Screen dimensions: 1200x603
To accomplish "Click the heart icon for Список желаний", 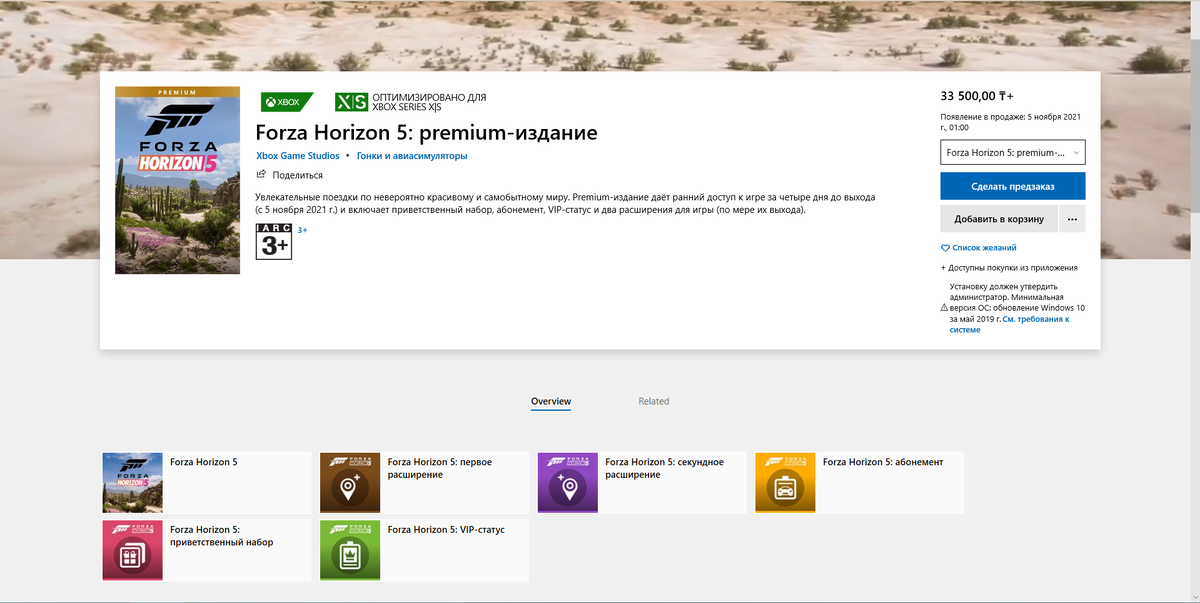I will click(944, 248).
